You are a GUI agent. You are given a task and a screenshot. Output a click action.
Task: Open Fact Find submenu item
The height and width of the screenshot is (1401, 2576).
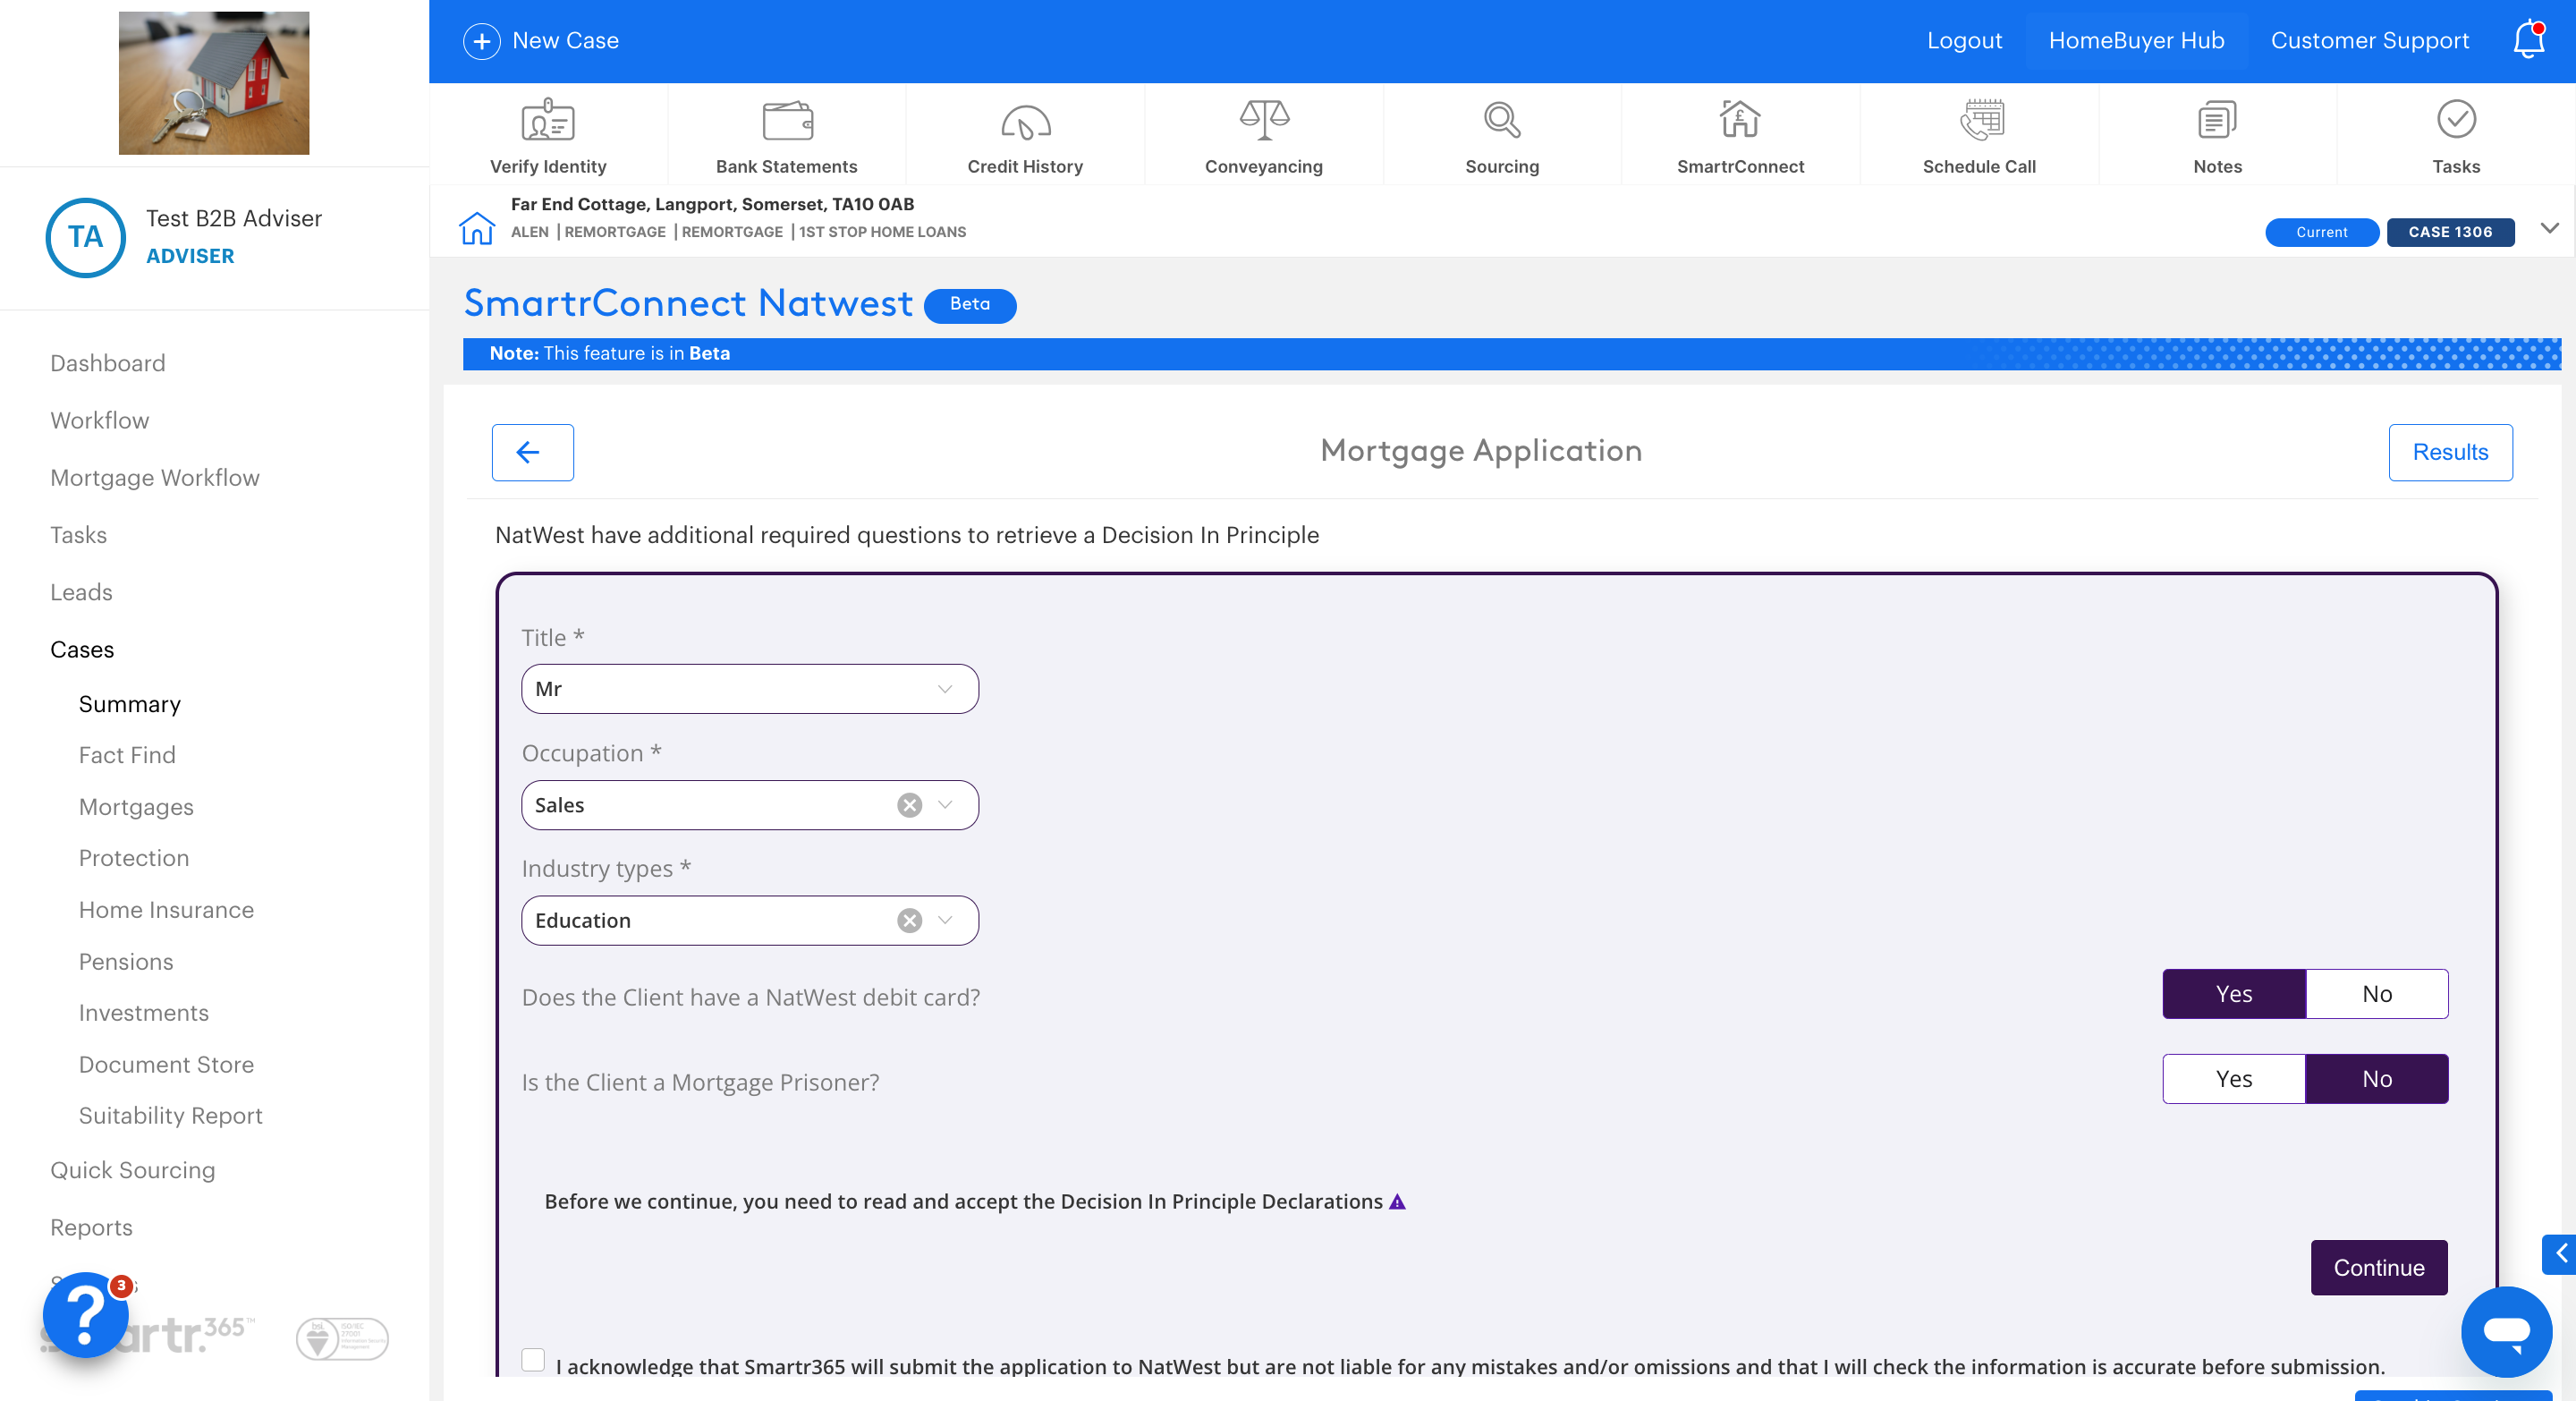click(x=127, y=755)
